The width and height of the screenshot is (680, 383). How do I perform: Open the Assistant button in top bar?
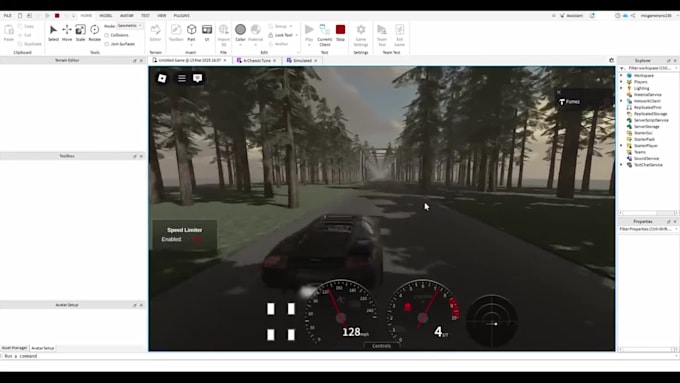[572, 16]
